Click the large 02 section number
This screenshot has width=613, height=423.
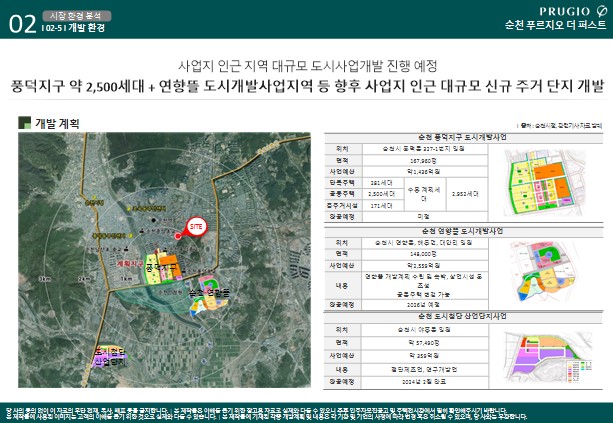point(22,24)
